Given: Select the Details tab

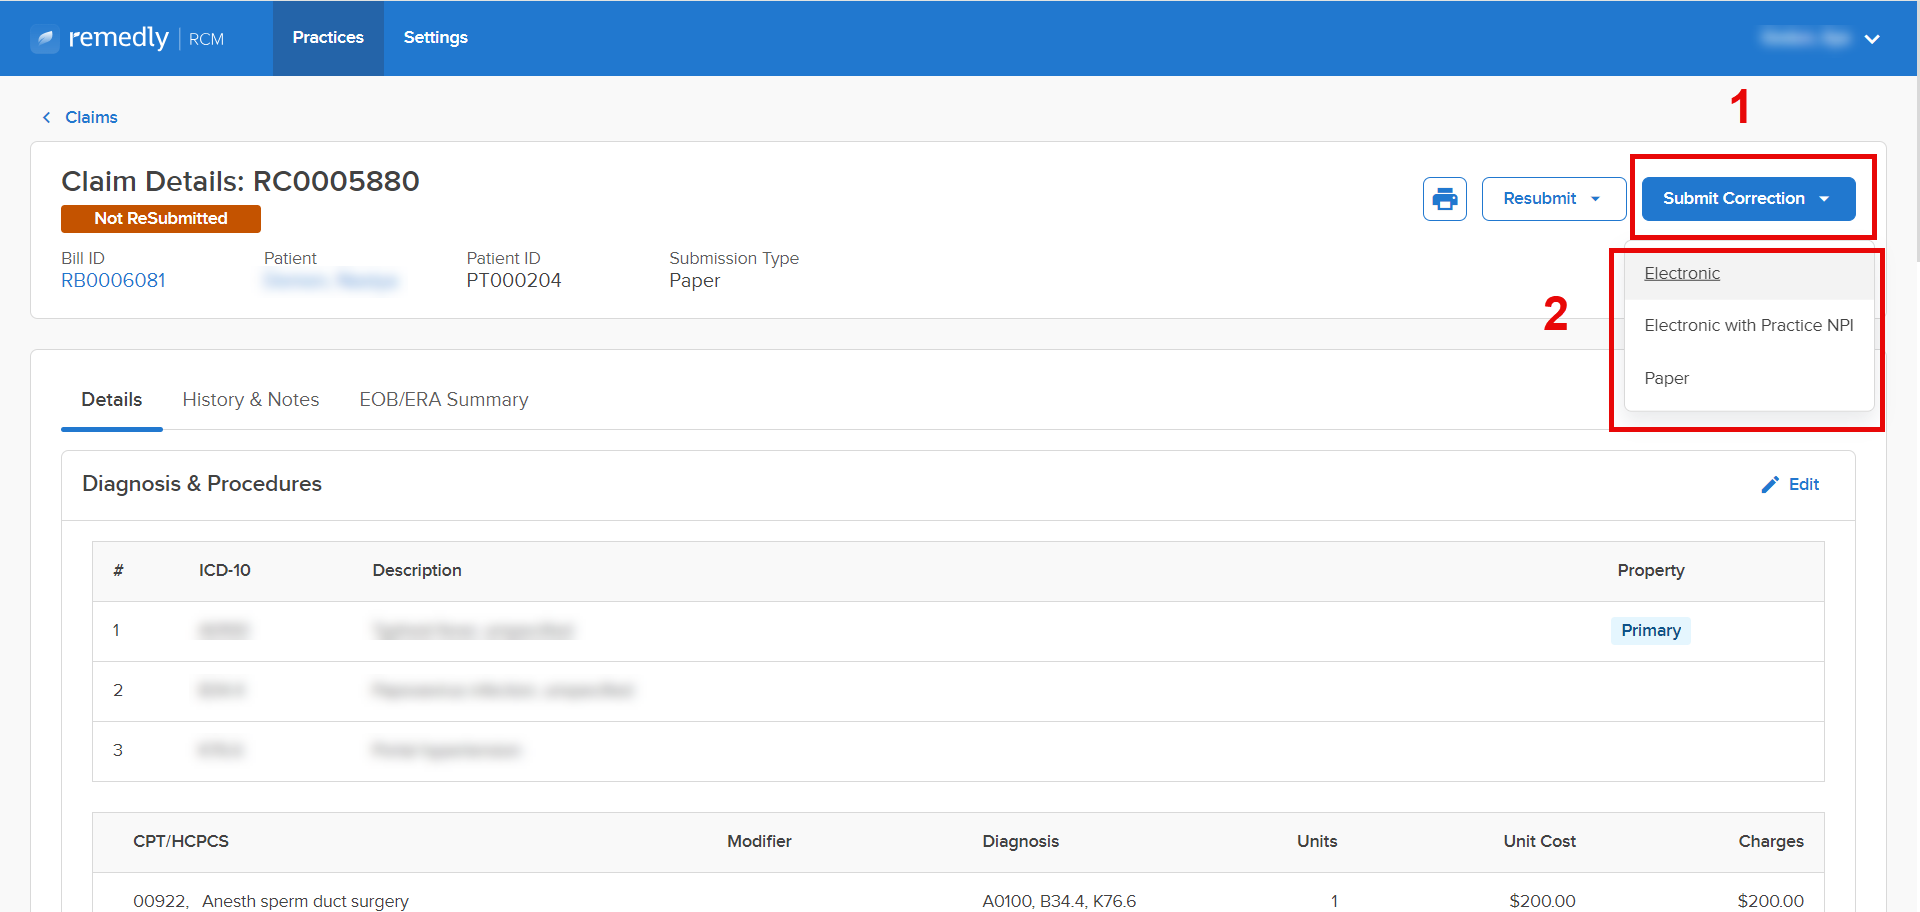Looking at the screenshot, I should click(111, 399).
